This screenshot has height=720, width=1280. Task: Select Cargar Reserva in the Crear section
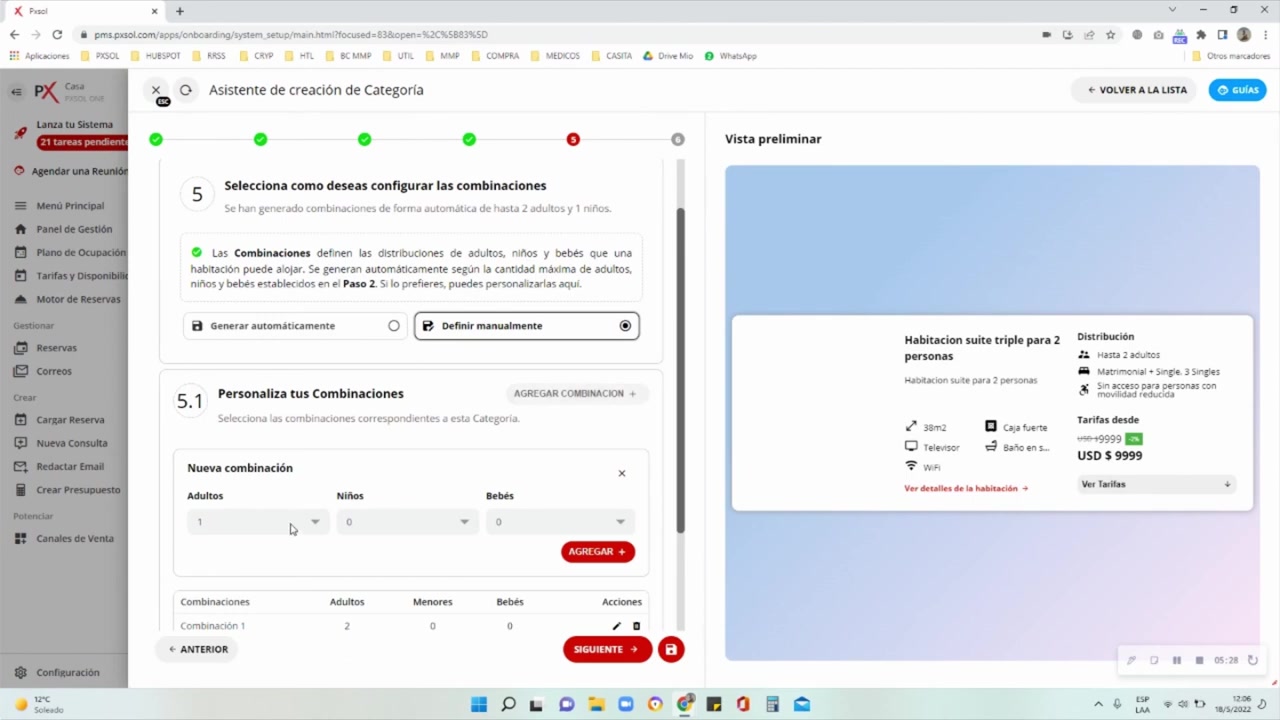pos(70,419)
